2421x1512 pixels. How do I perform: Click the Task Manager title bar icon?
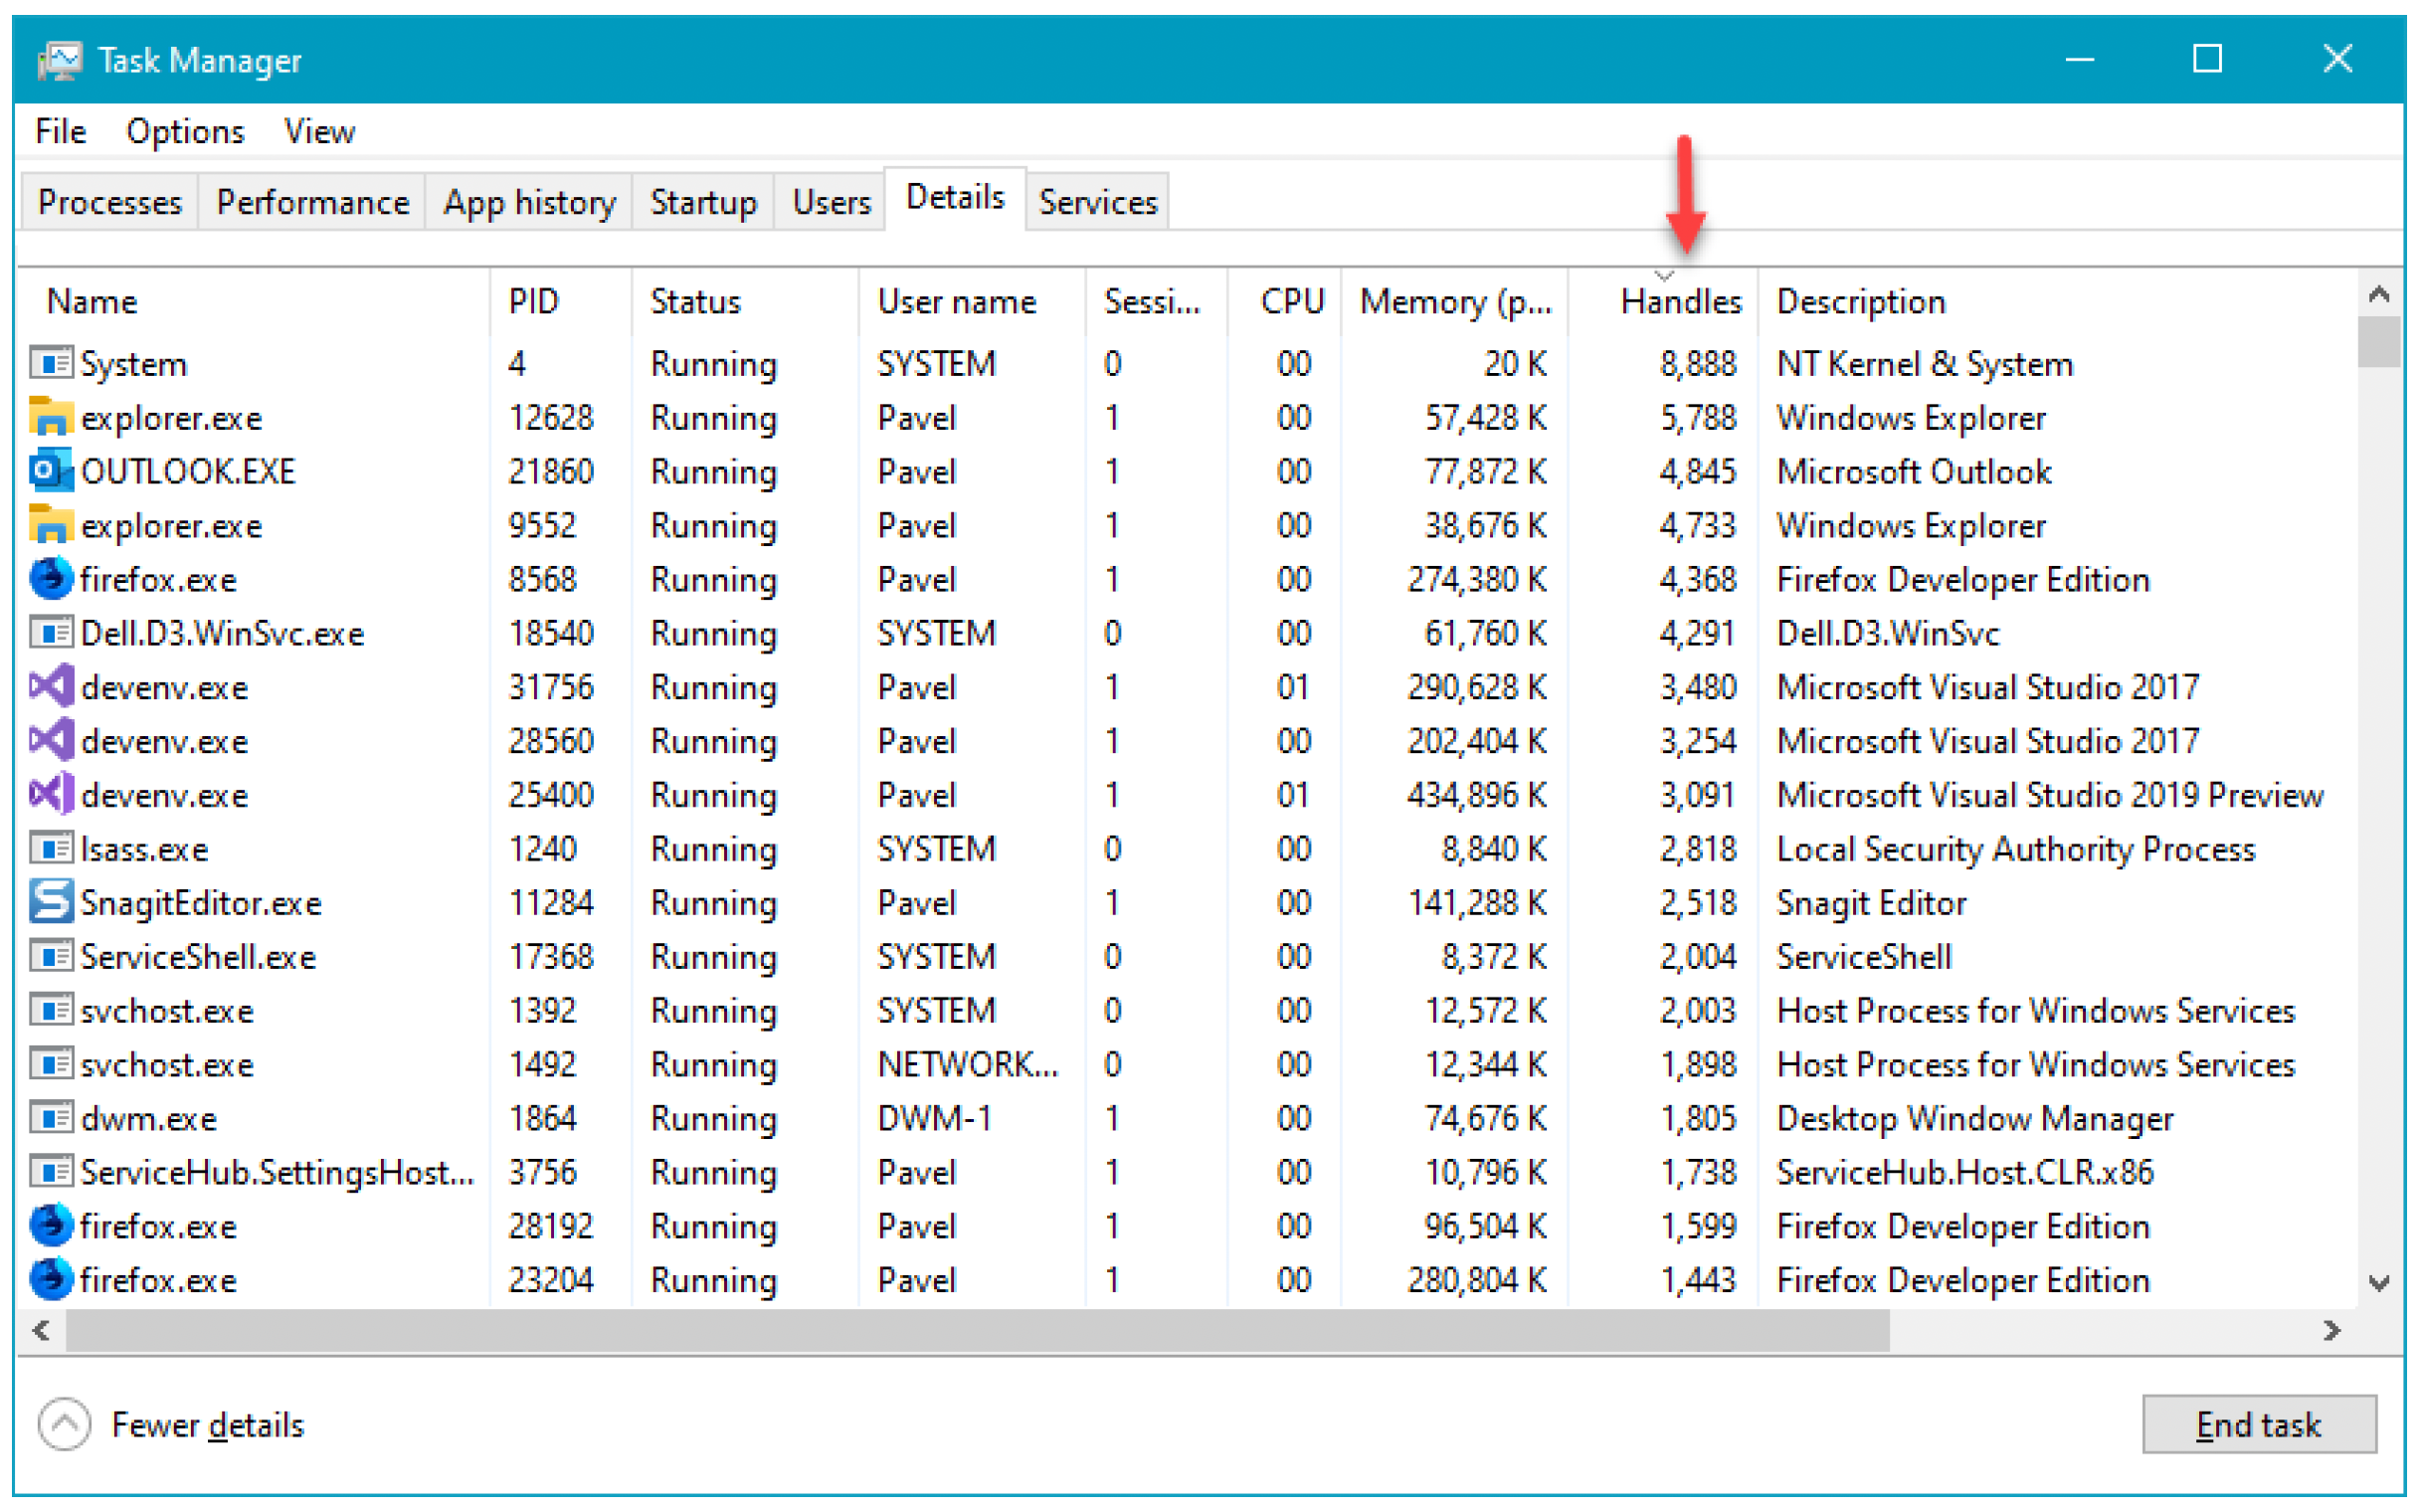point(59,61)
